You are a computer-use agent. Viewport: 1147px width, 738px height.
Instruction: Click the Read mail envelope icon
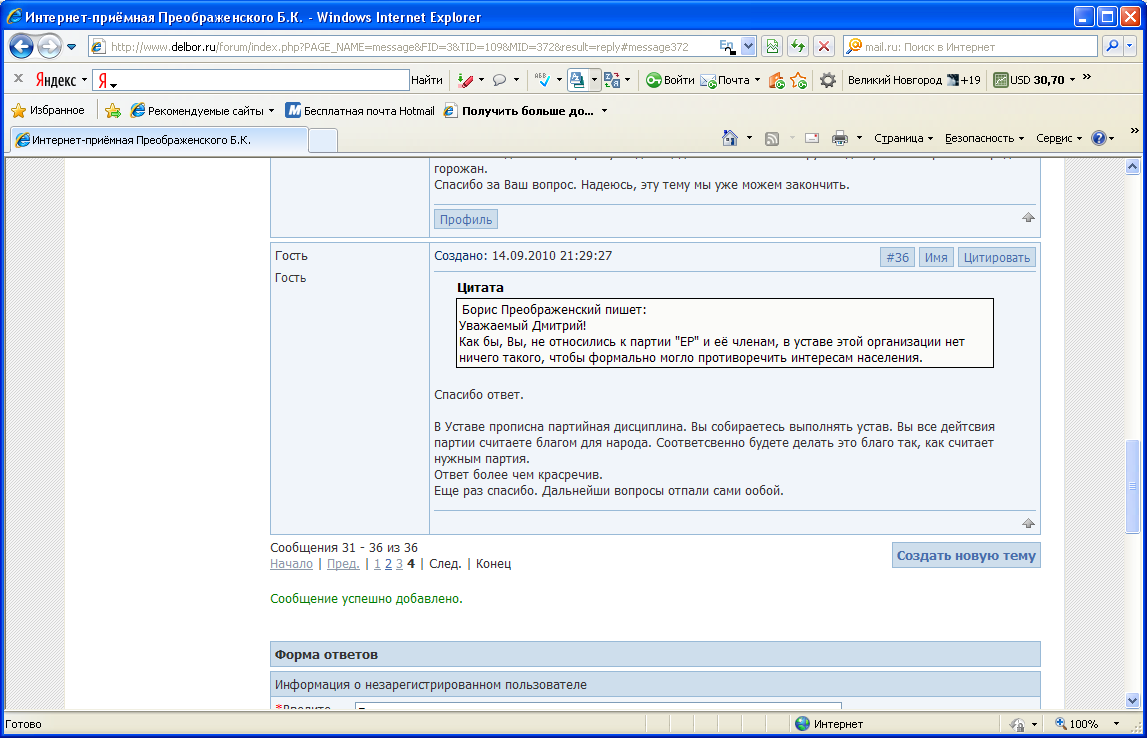[x=812, y=138]
